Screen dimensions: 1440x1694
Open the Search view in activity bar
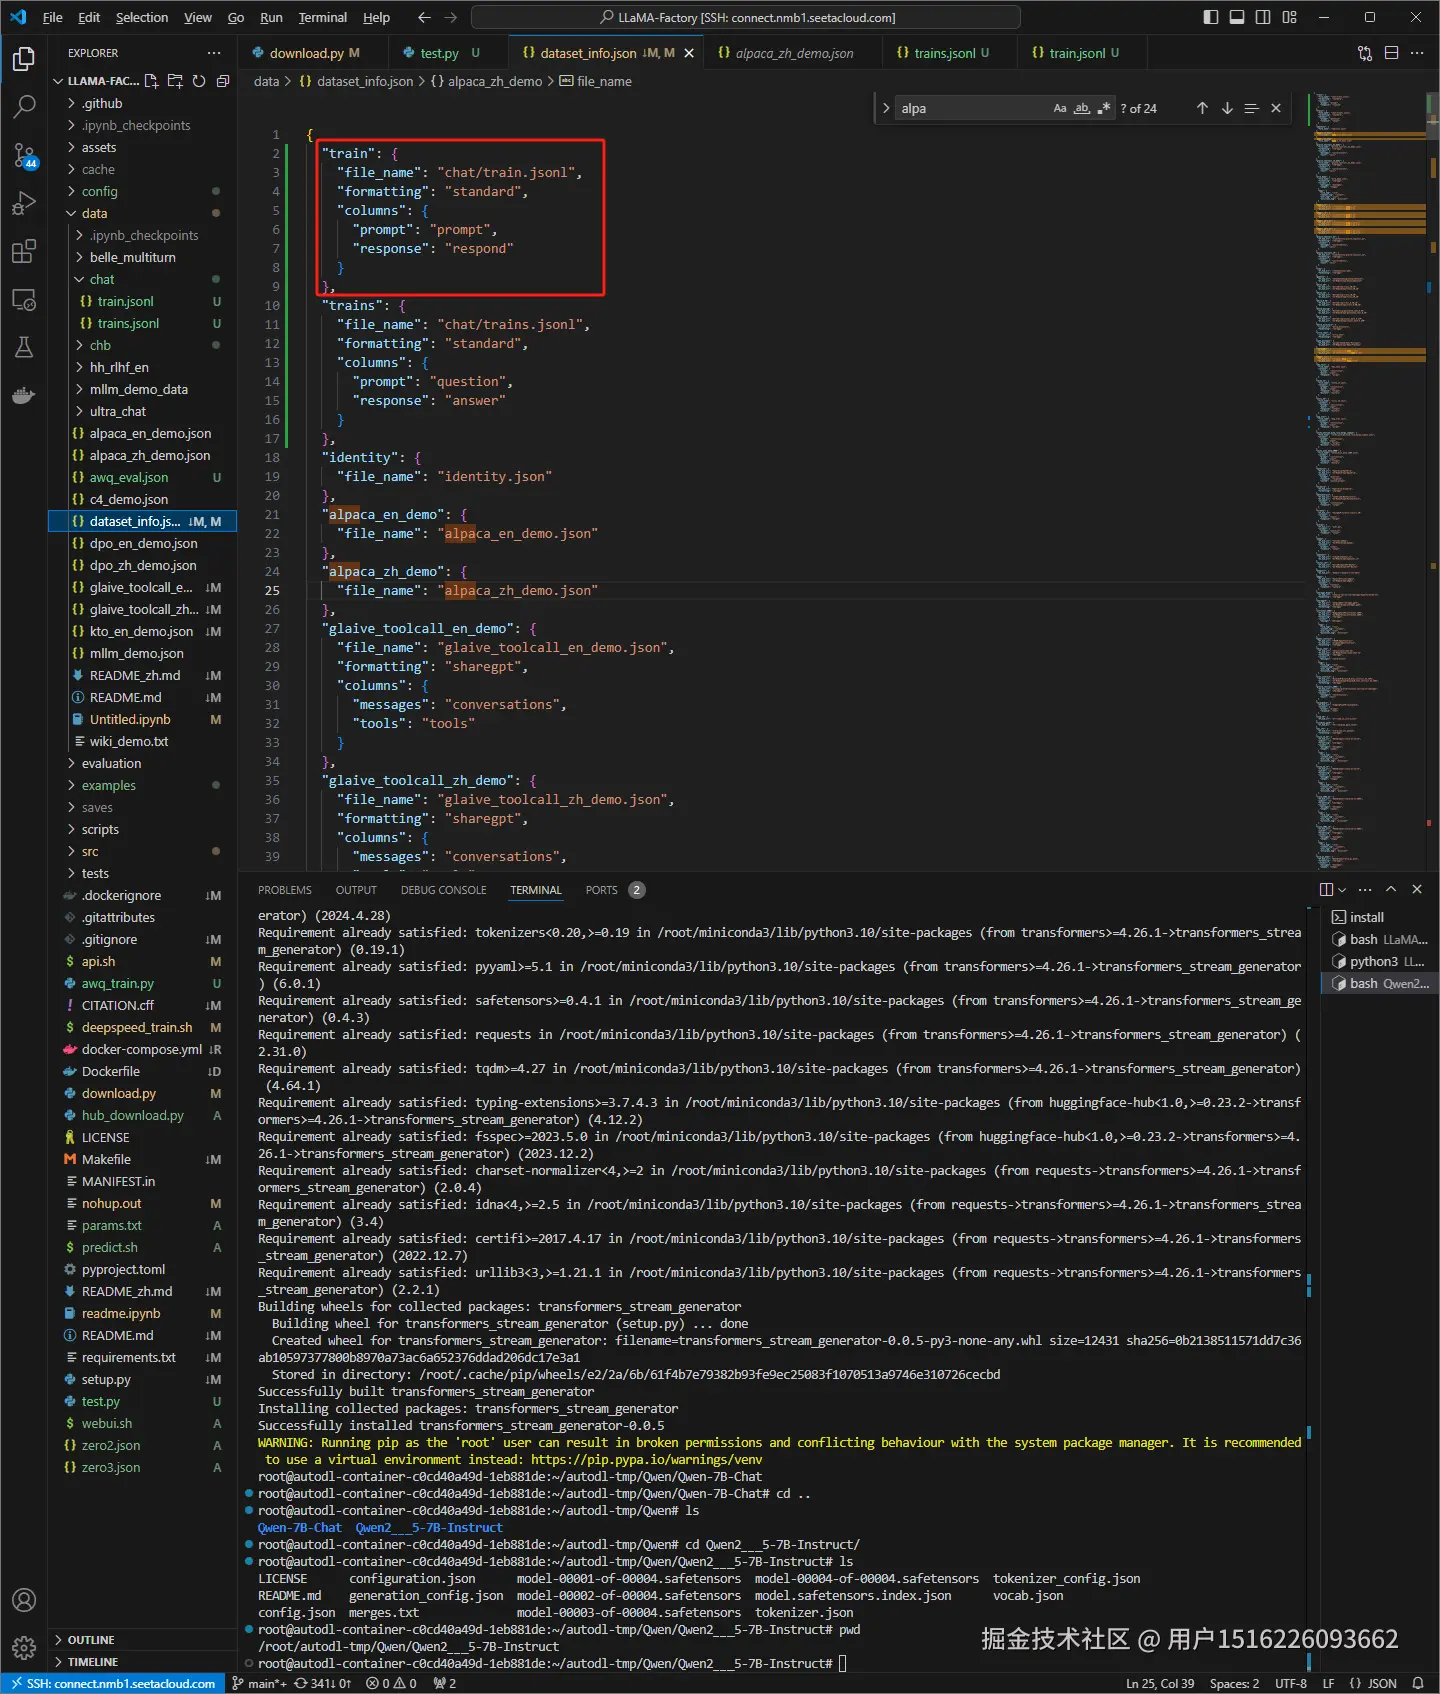(x=24, y=106)
